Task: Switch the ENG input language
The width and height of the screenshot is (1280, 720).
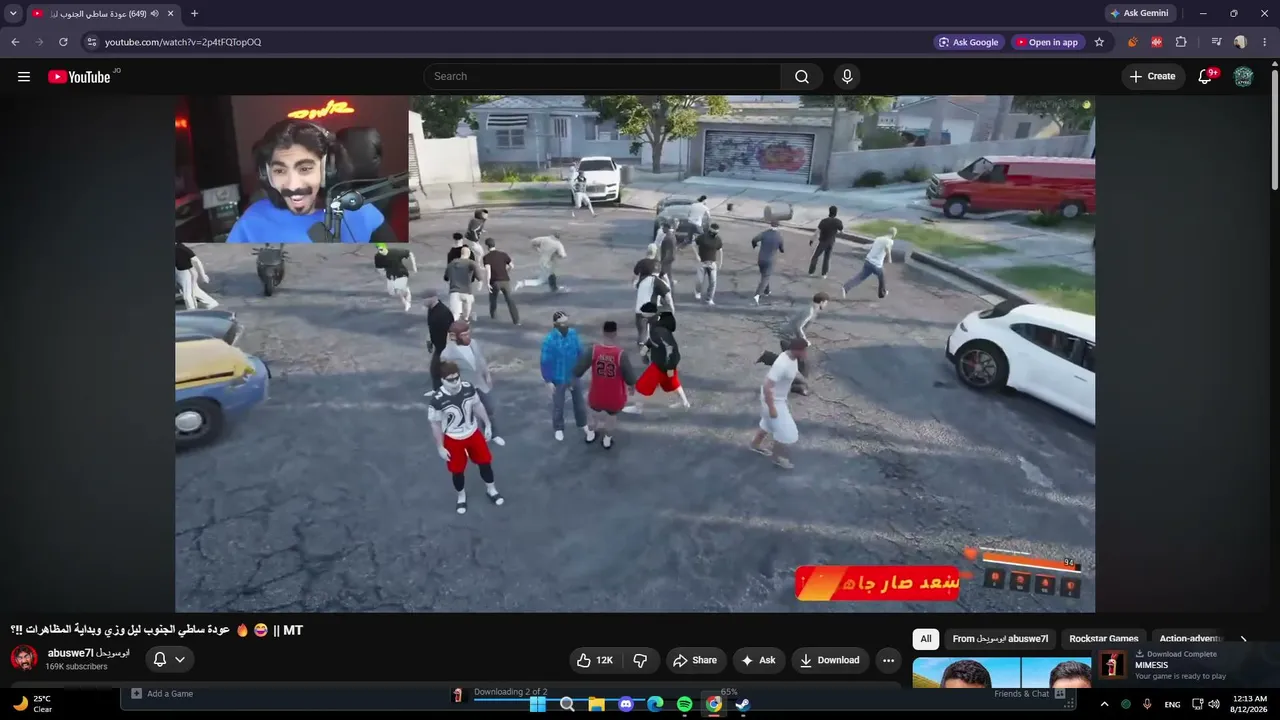Action: tap(1172, 704)
